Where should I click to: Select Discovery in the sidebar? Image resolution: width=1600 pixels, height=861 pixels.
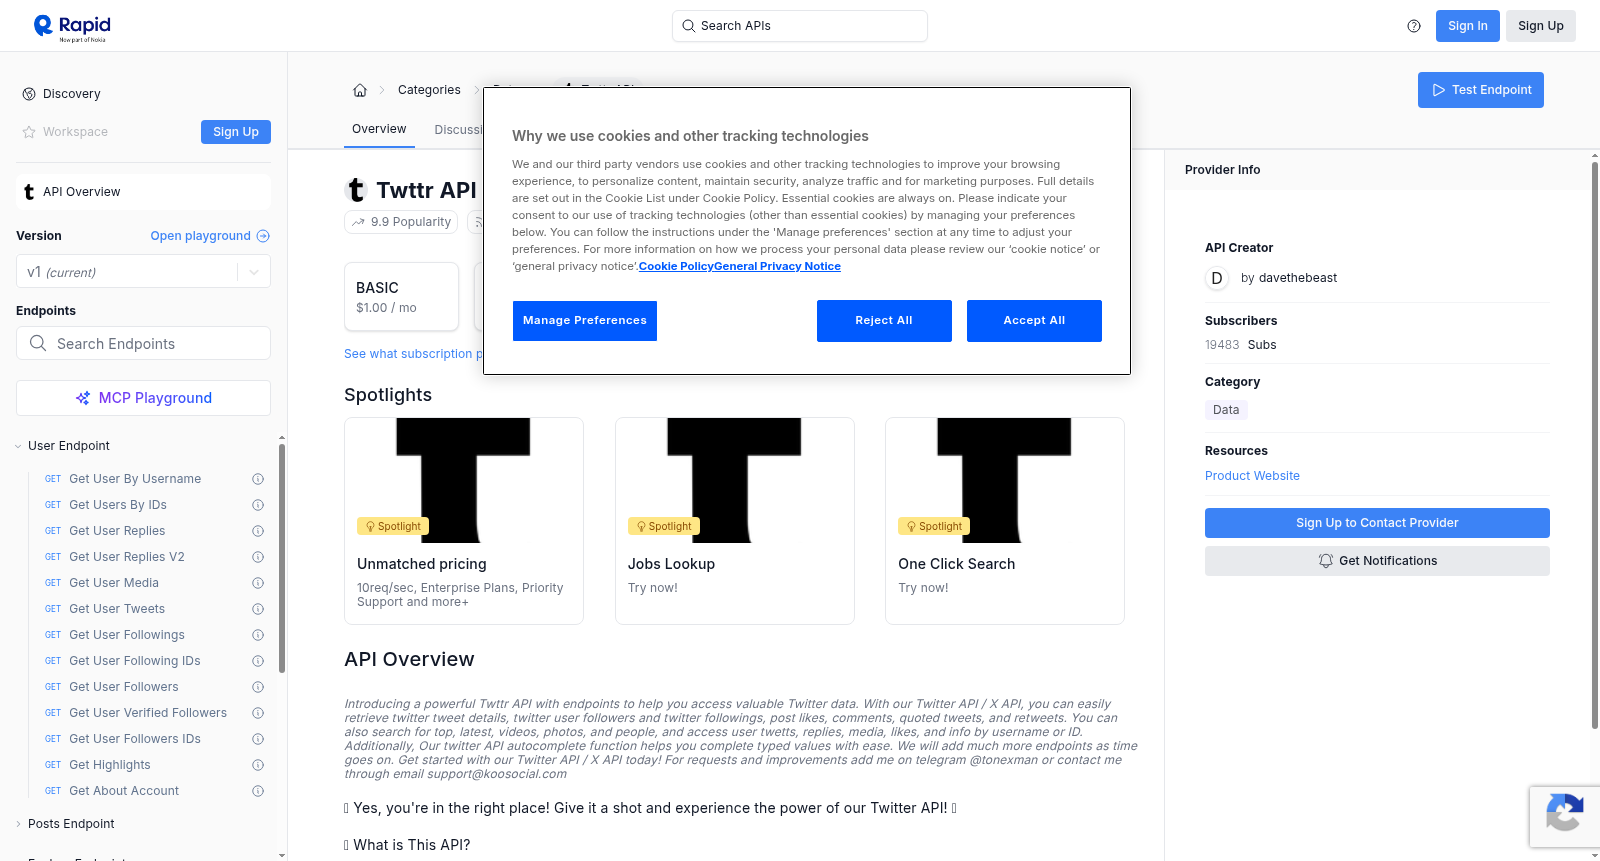click(72, 94)
